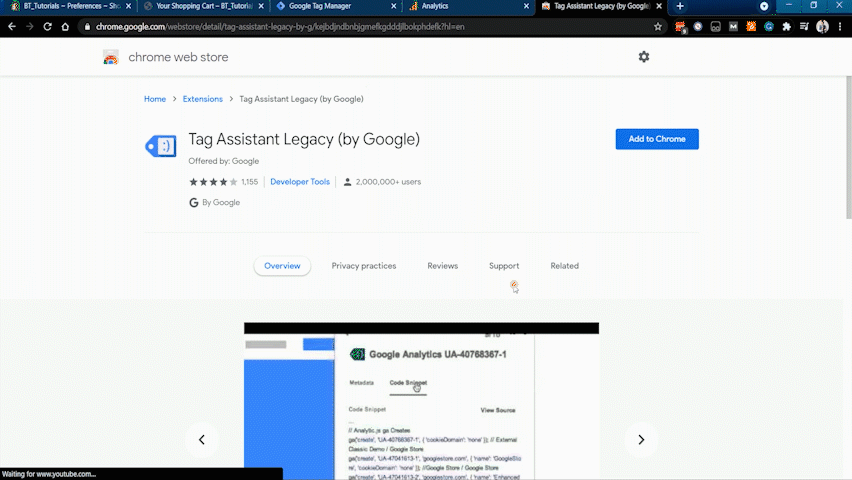Open the Reviews tab
The image size is (852, 480).
[x=442, y=266]
